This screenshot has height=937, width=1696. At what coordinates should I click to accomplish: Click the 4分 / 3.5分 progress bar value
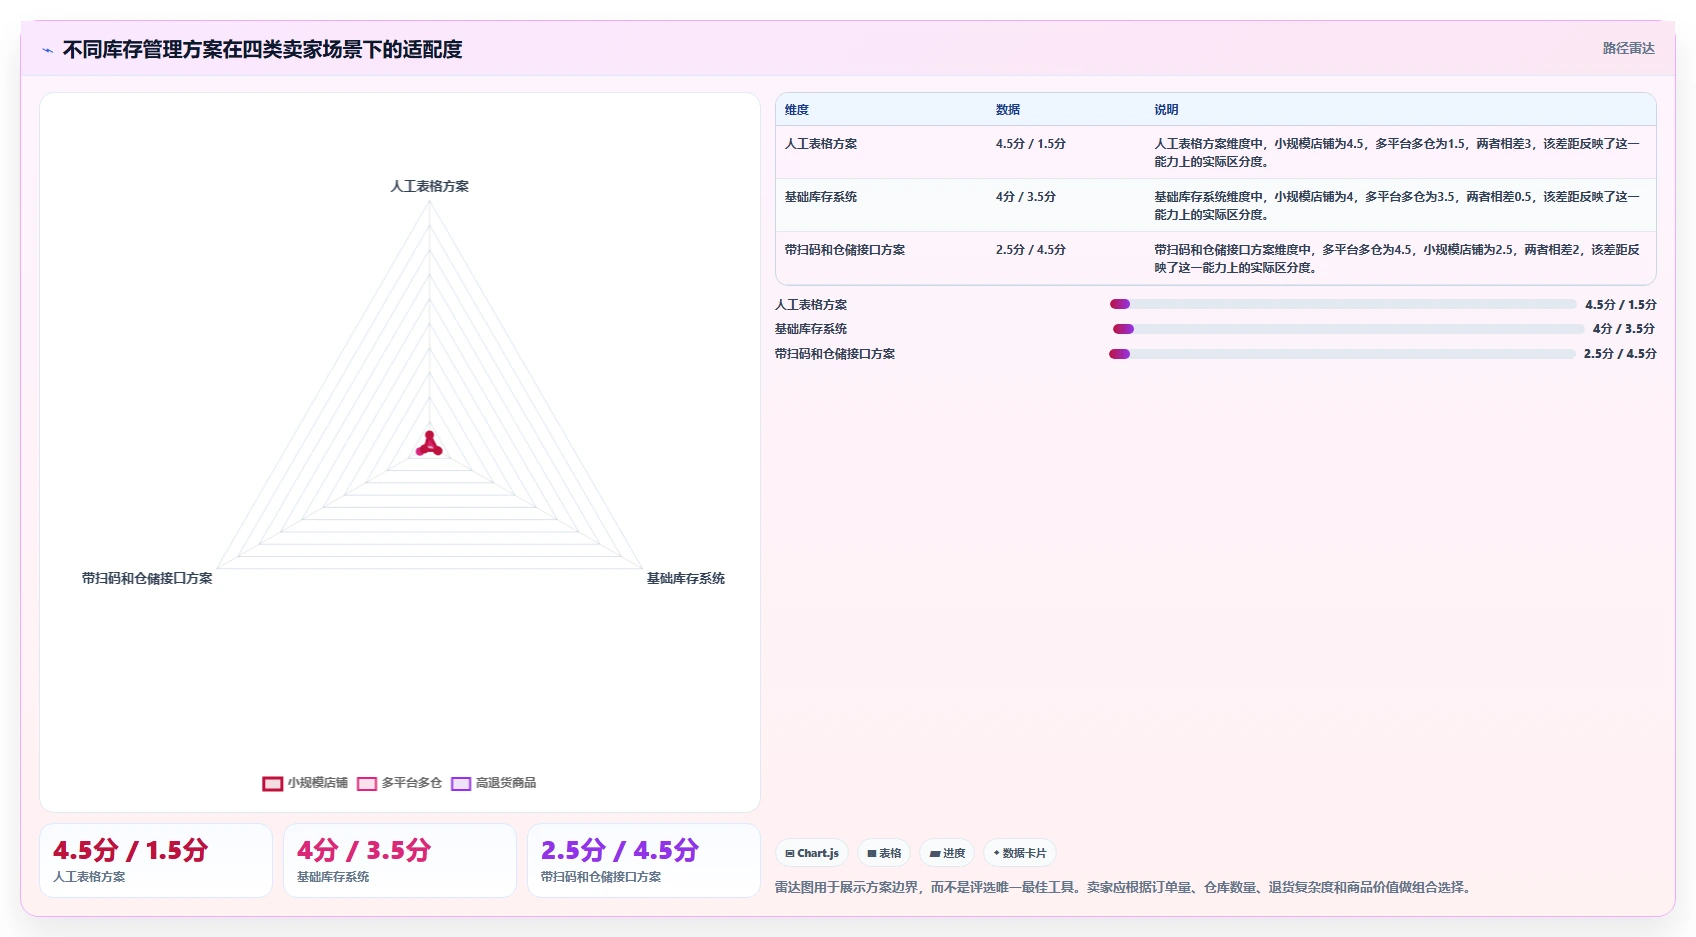pyautogui.click(x=1624, y=329)
